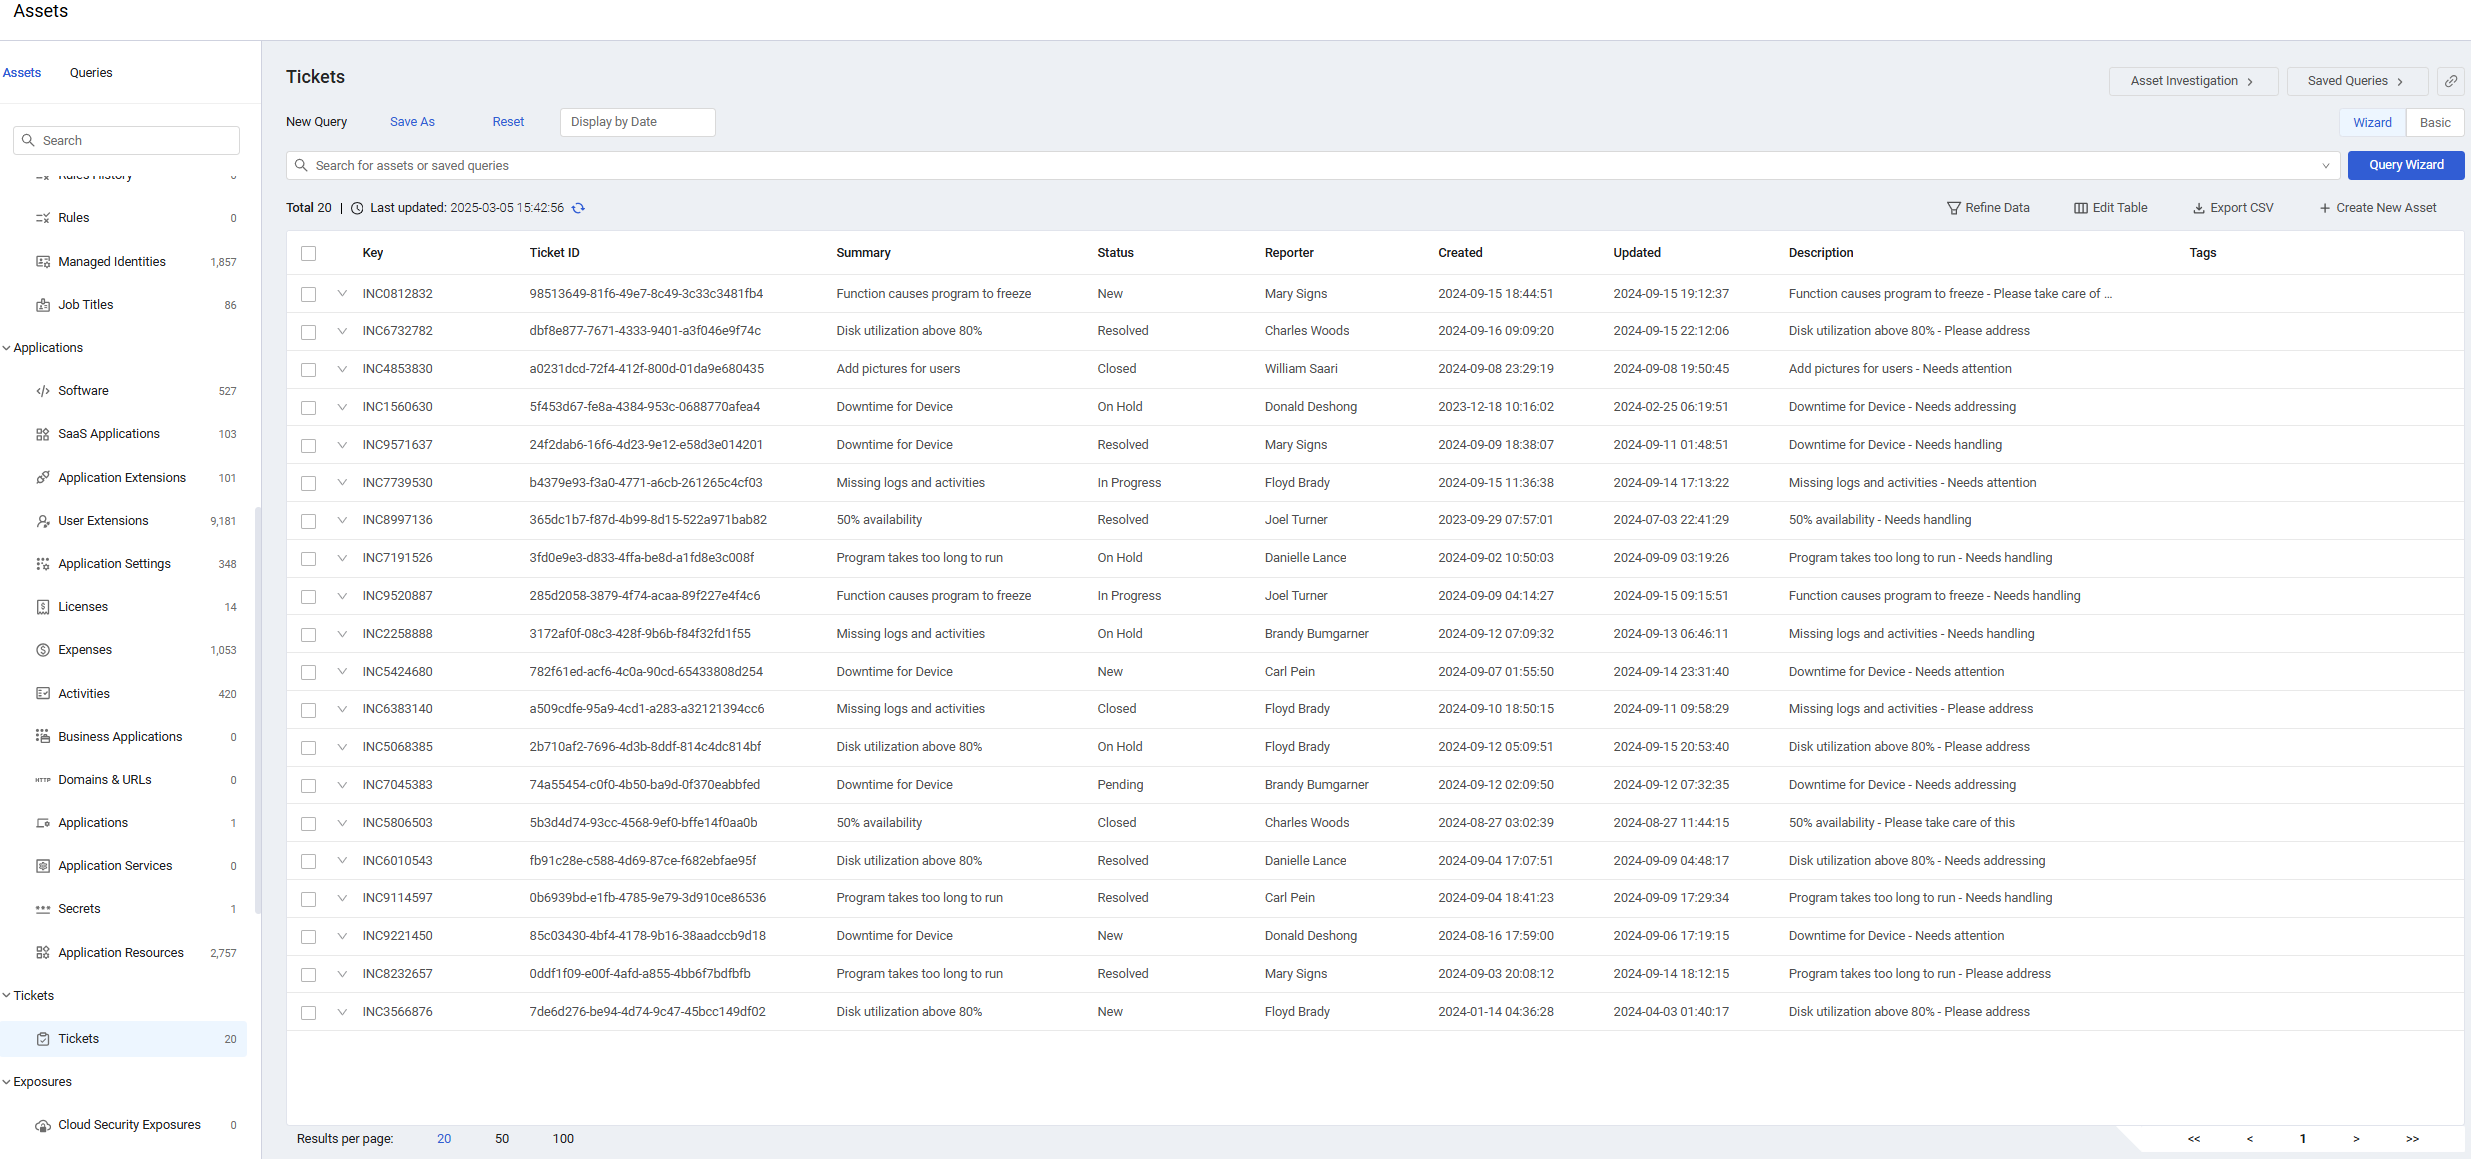
Task: Open the Refine Data filter
Action: point(1988,208)
